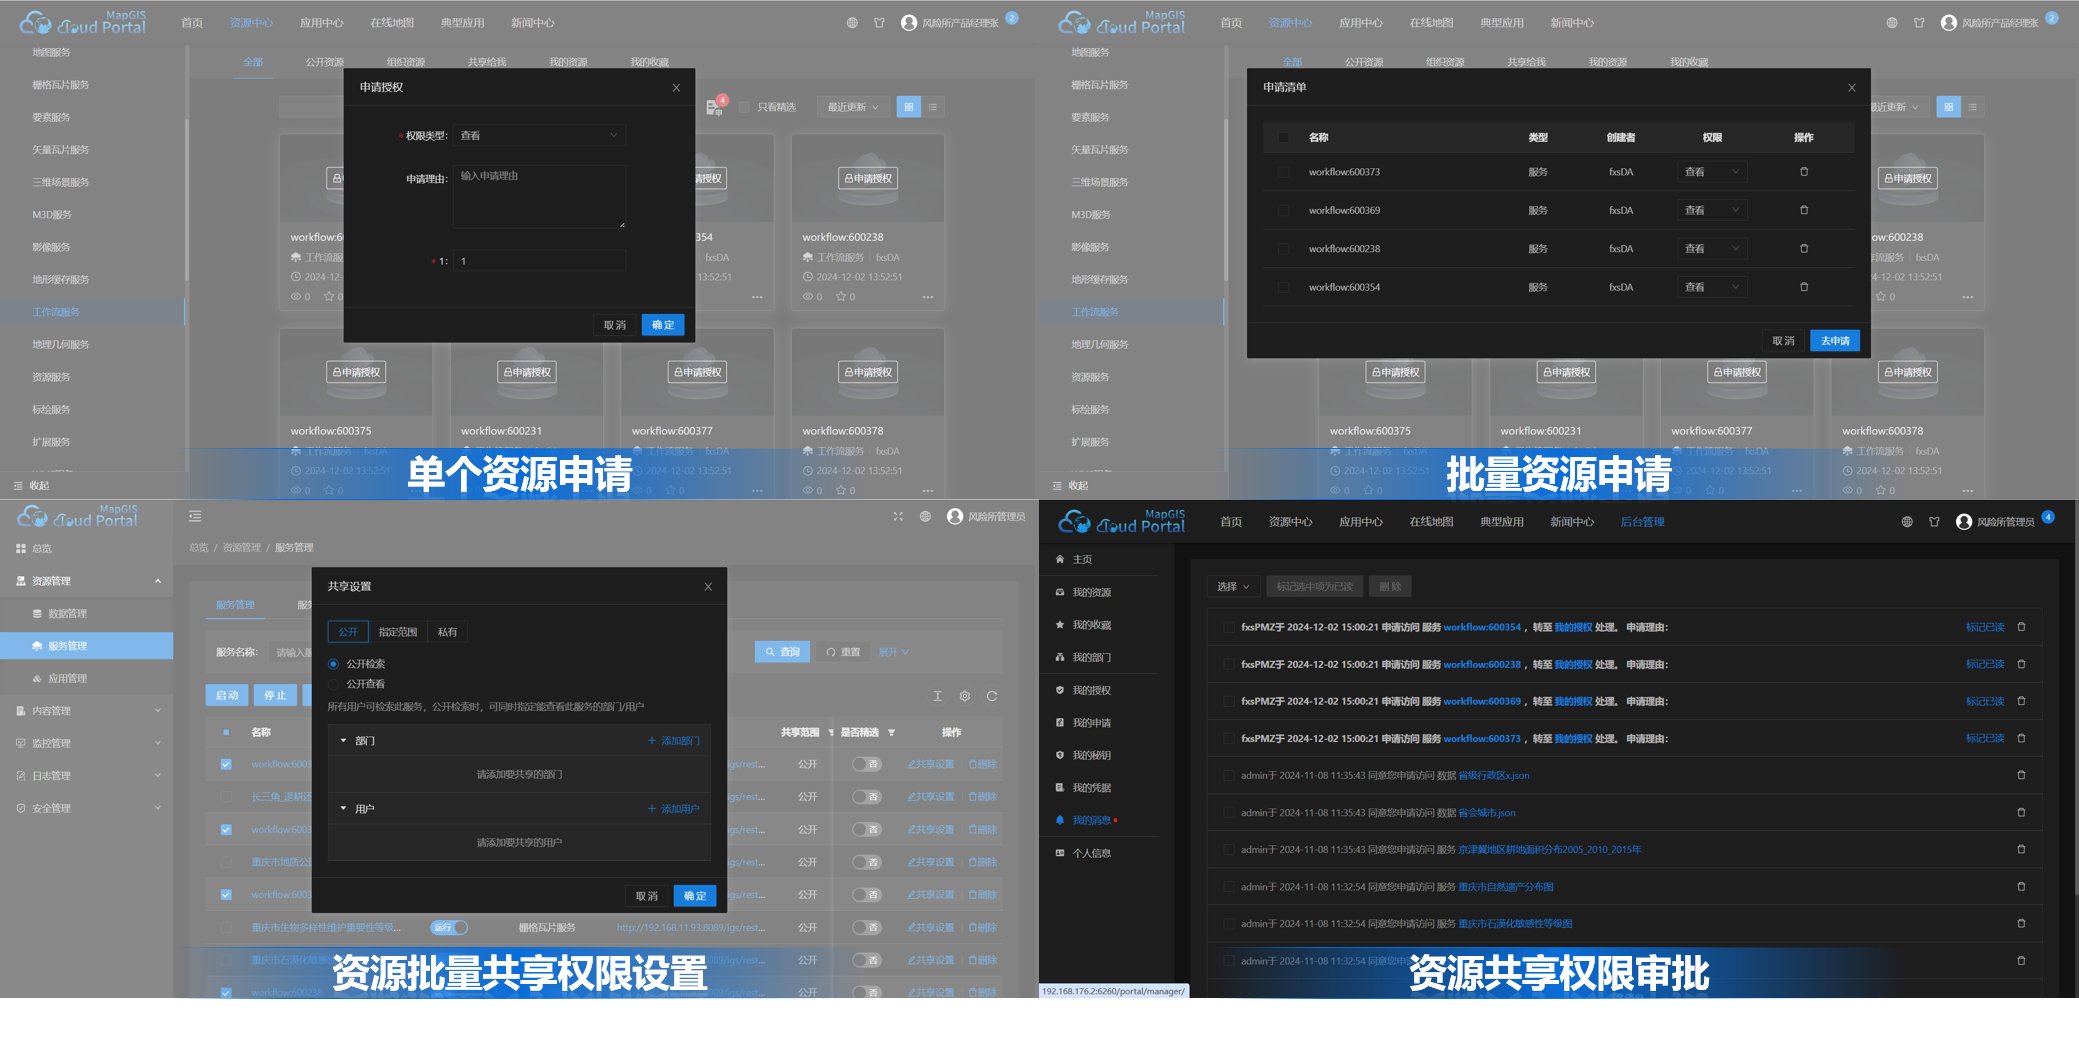Click the settings gear above the service table
This screenshot has width=2079, height=1045.
click(x=964, y=696)
